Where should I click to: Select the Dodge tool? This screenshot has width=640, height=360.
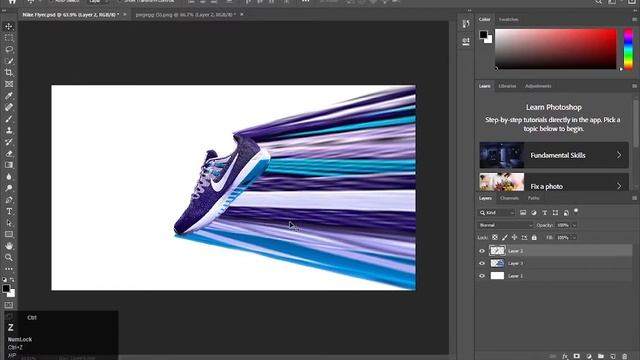[x=9, y=188]
